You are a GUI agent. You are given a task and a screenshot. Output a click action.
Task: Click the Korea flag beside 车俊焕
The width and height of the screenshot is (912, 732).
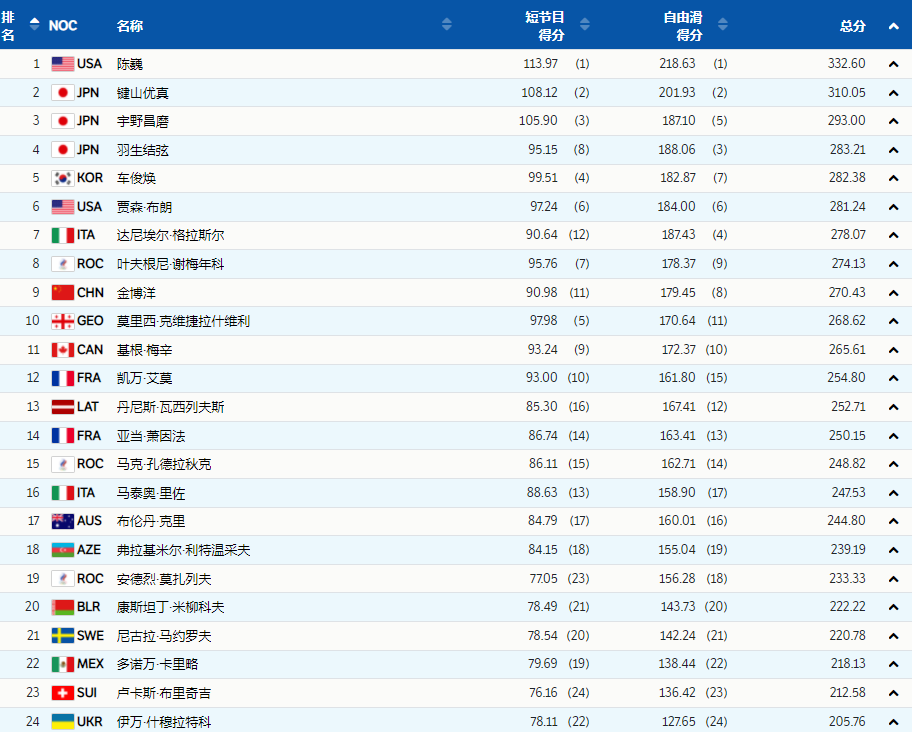(x=61, y=178)
